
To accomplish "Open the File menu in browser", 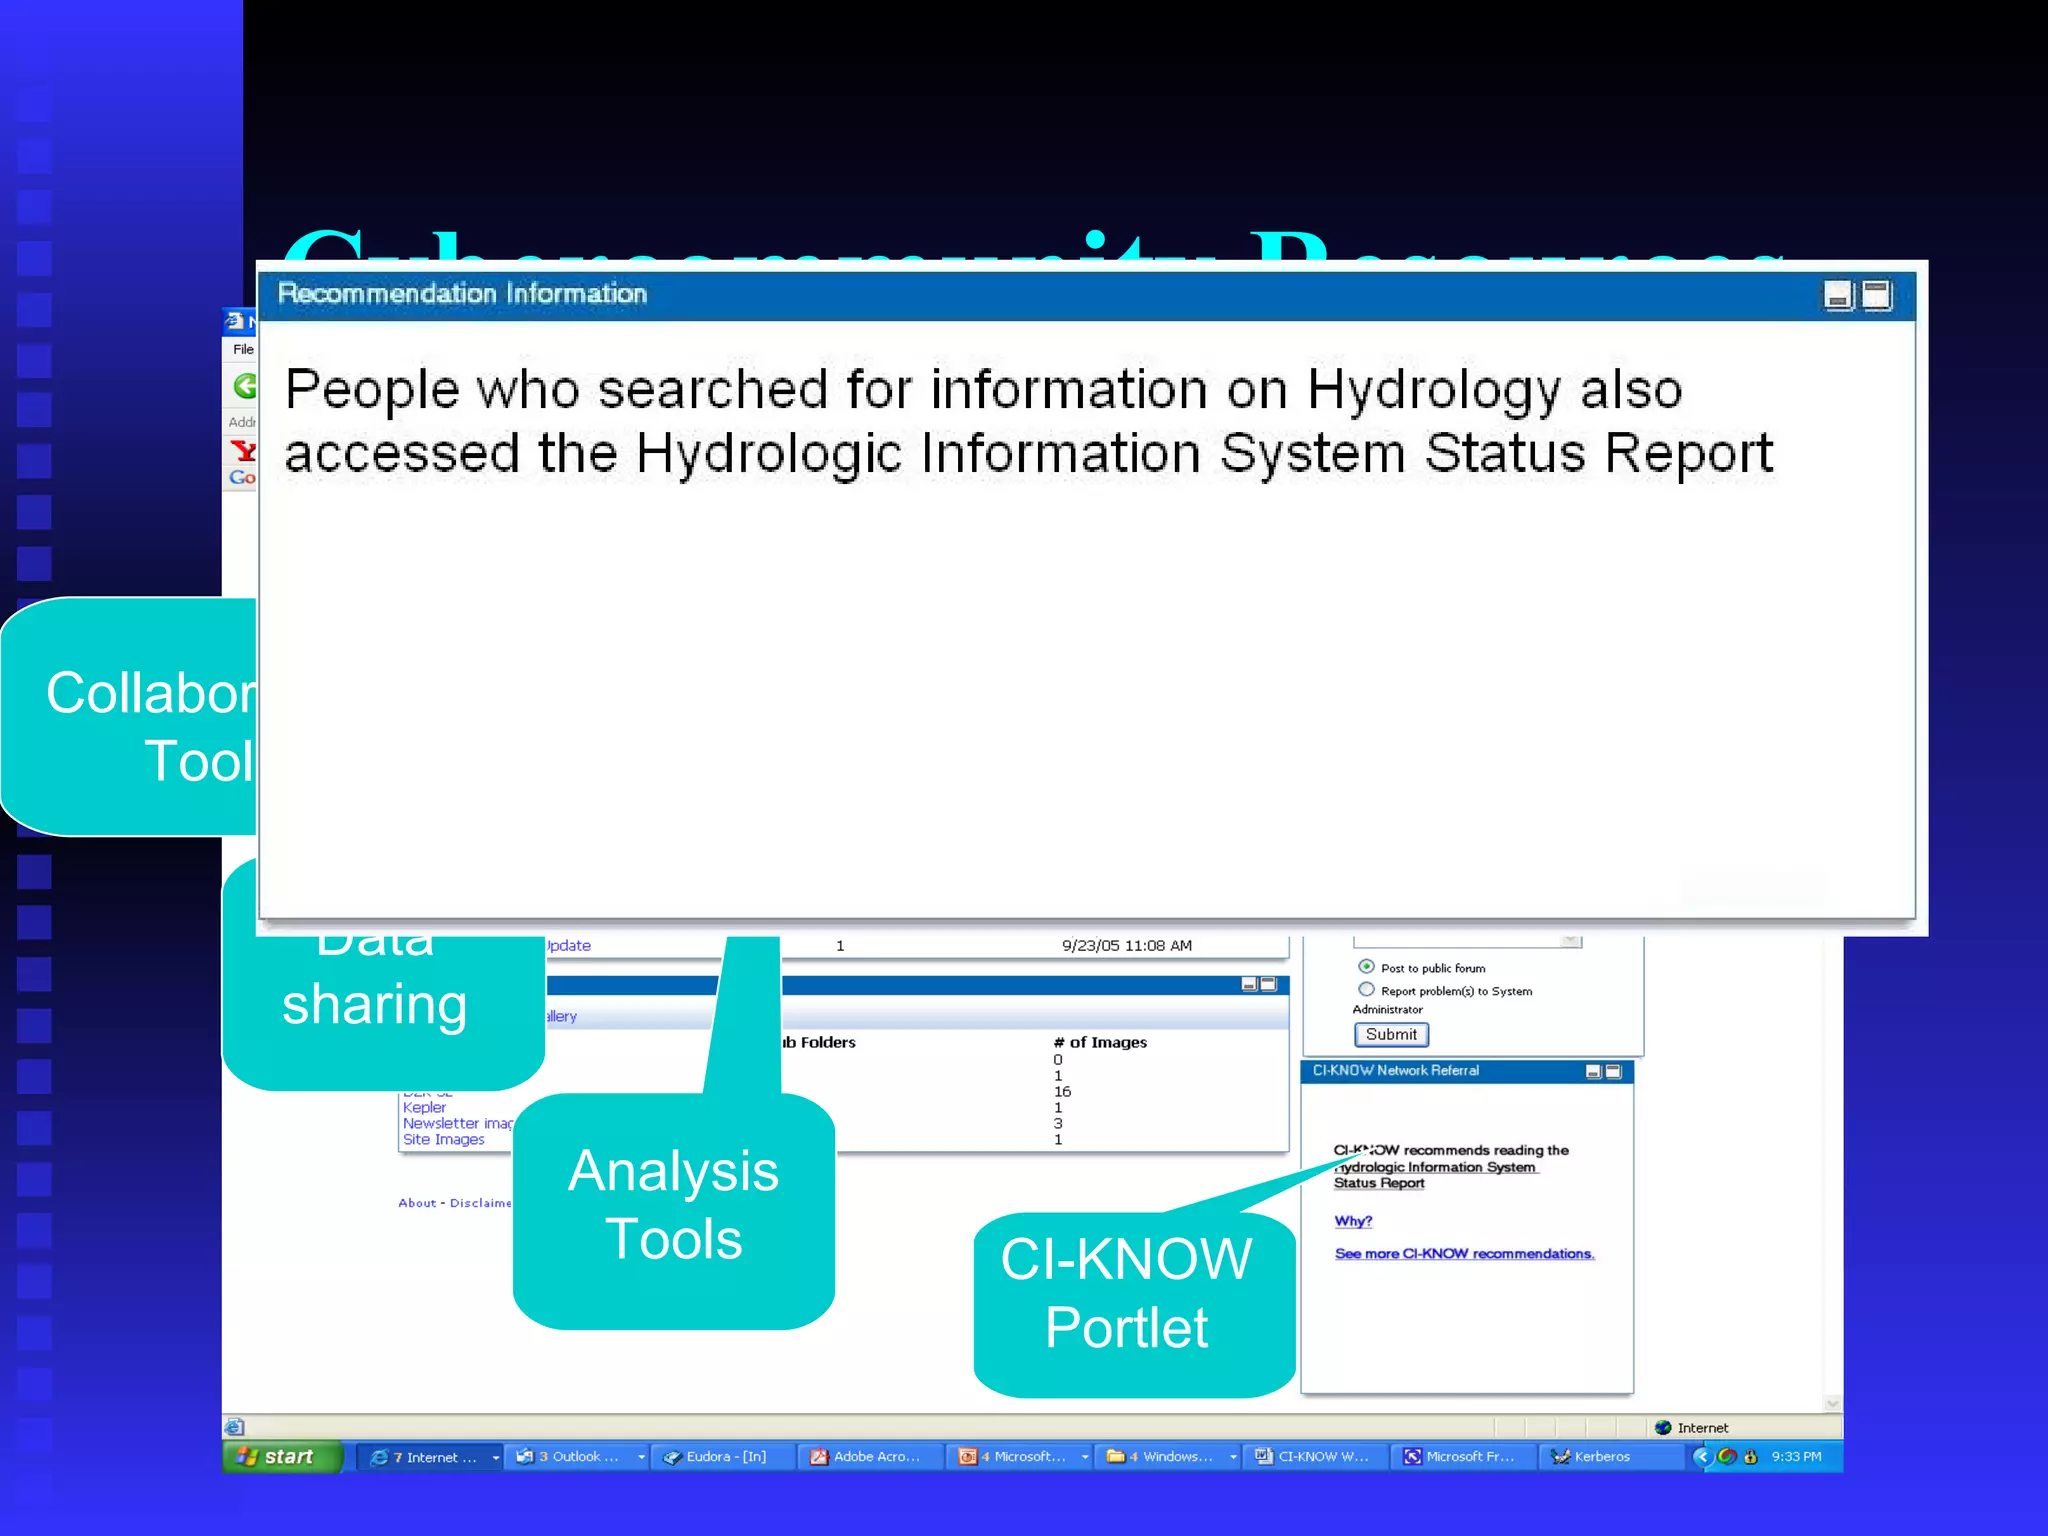I will (243, 349).
